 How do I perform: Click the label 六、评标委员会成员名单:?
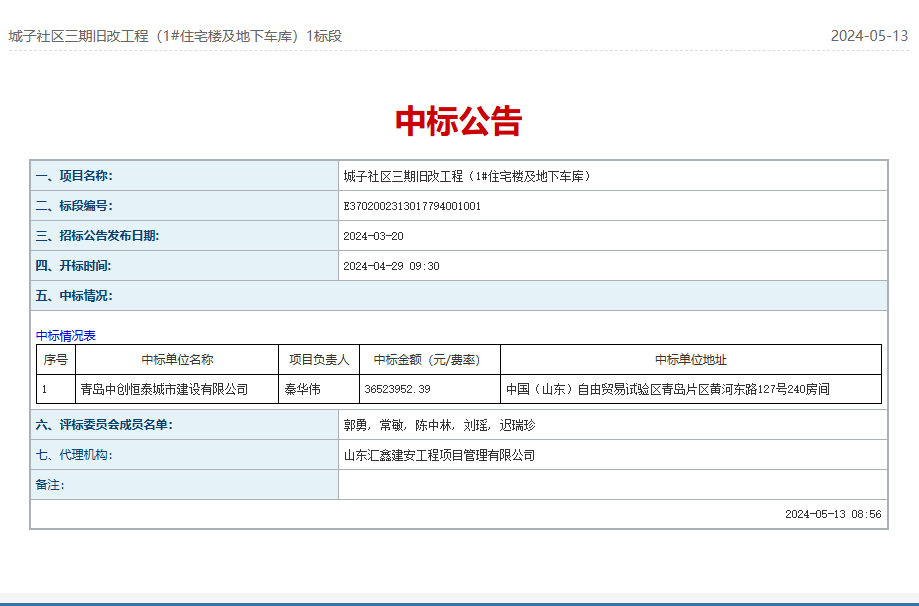coord(104,425)
